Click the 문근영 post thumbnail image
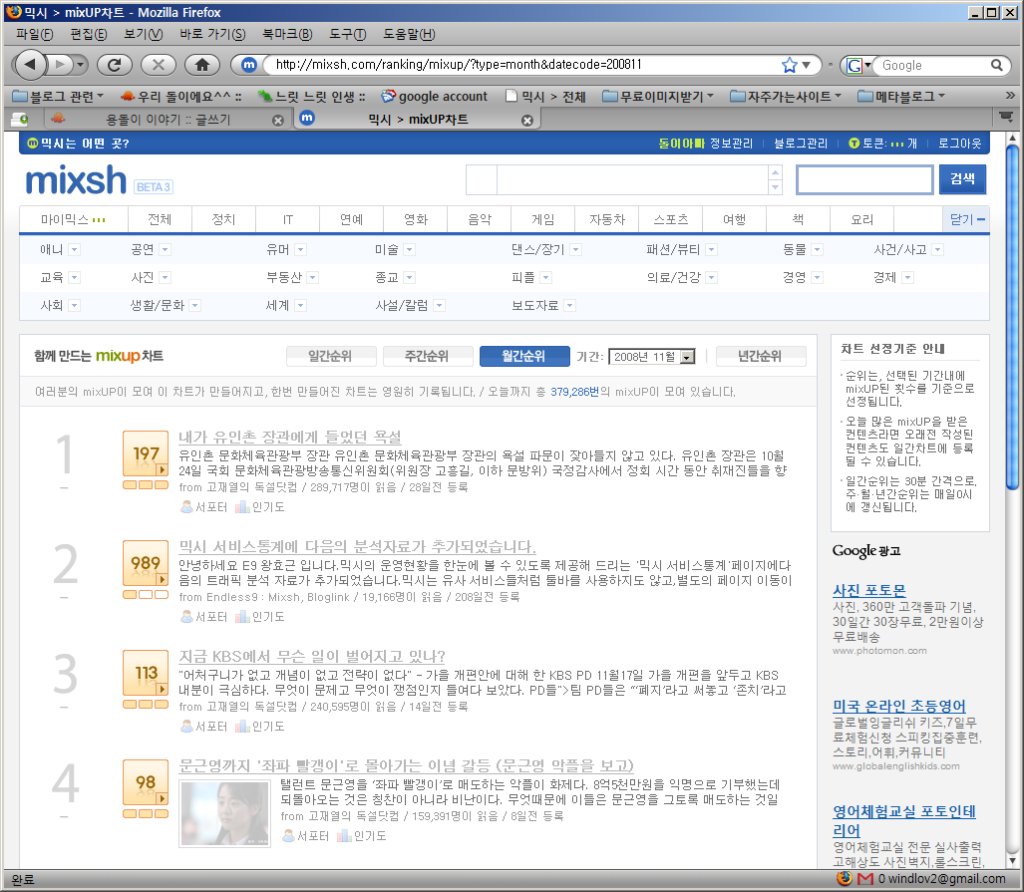The image size is (1024, 892). [225, 814]
